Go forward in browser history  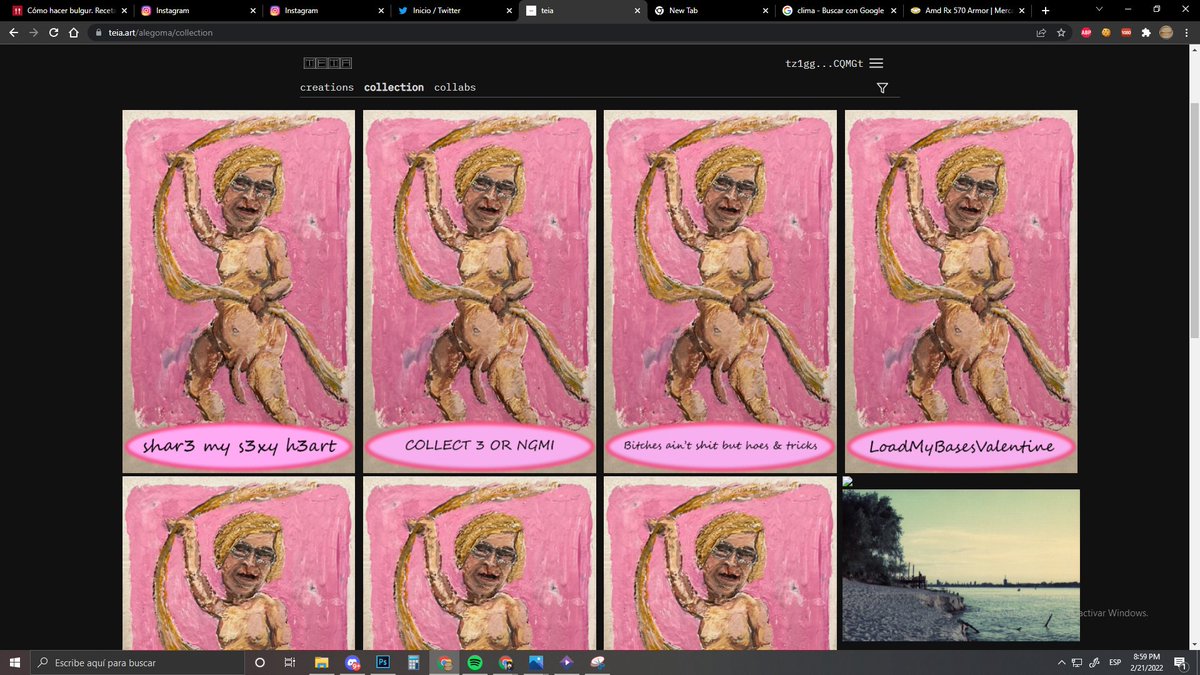(35, 32)
